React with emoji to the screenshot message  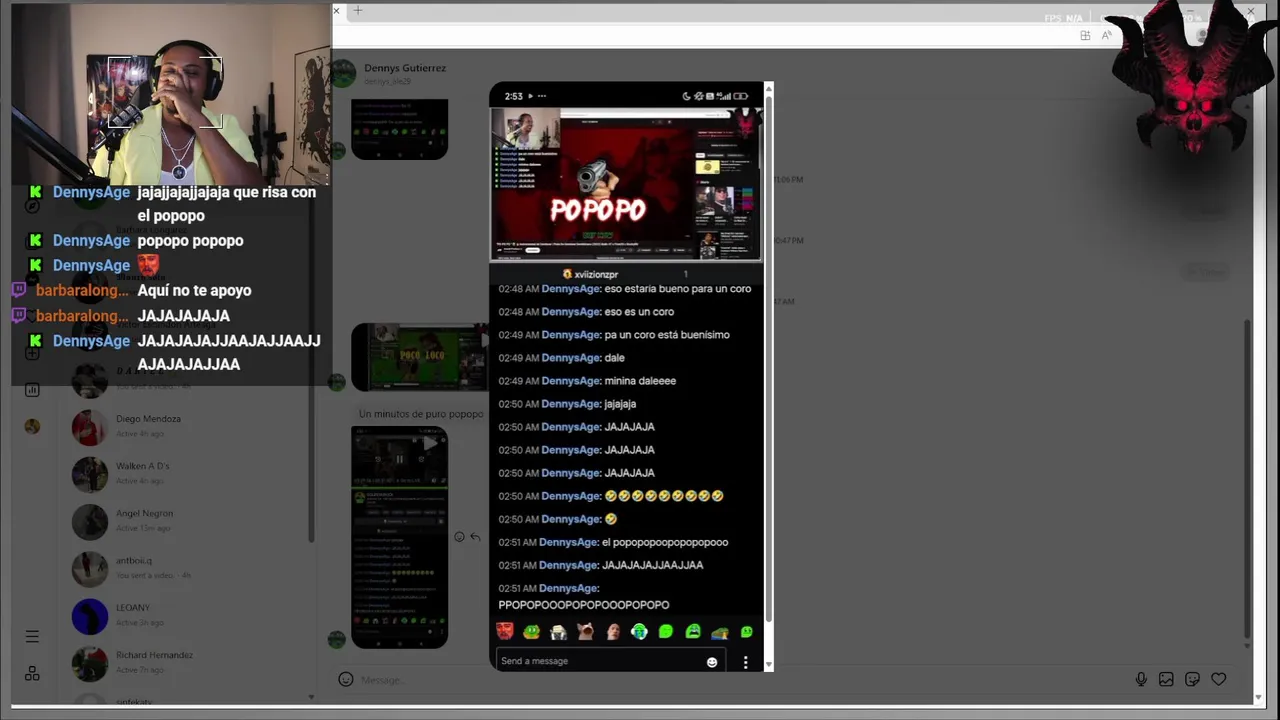[459, 537]
